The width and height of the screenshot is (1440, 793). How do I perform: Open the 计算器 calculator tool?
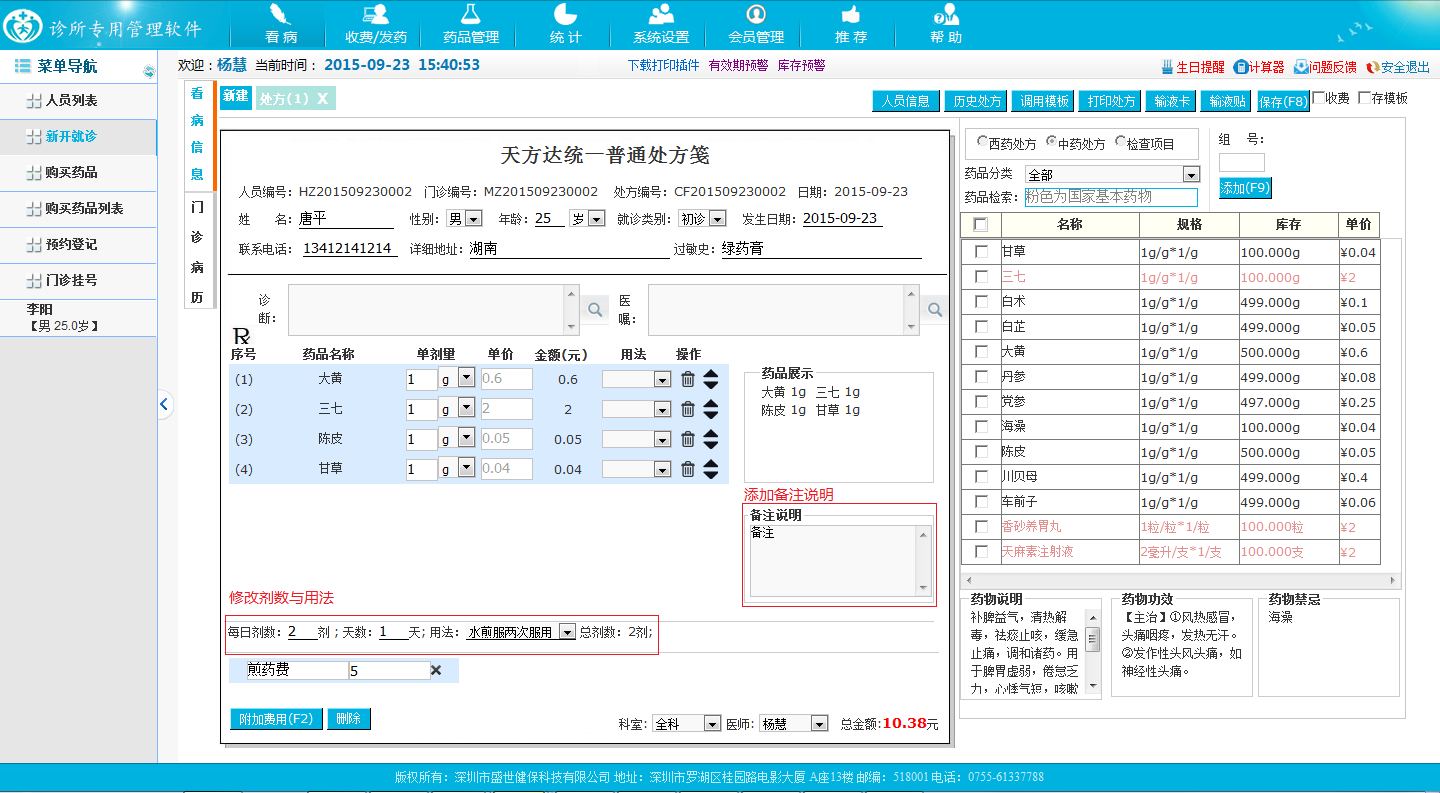tap(1258, 67)
